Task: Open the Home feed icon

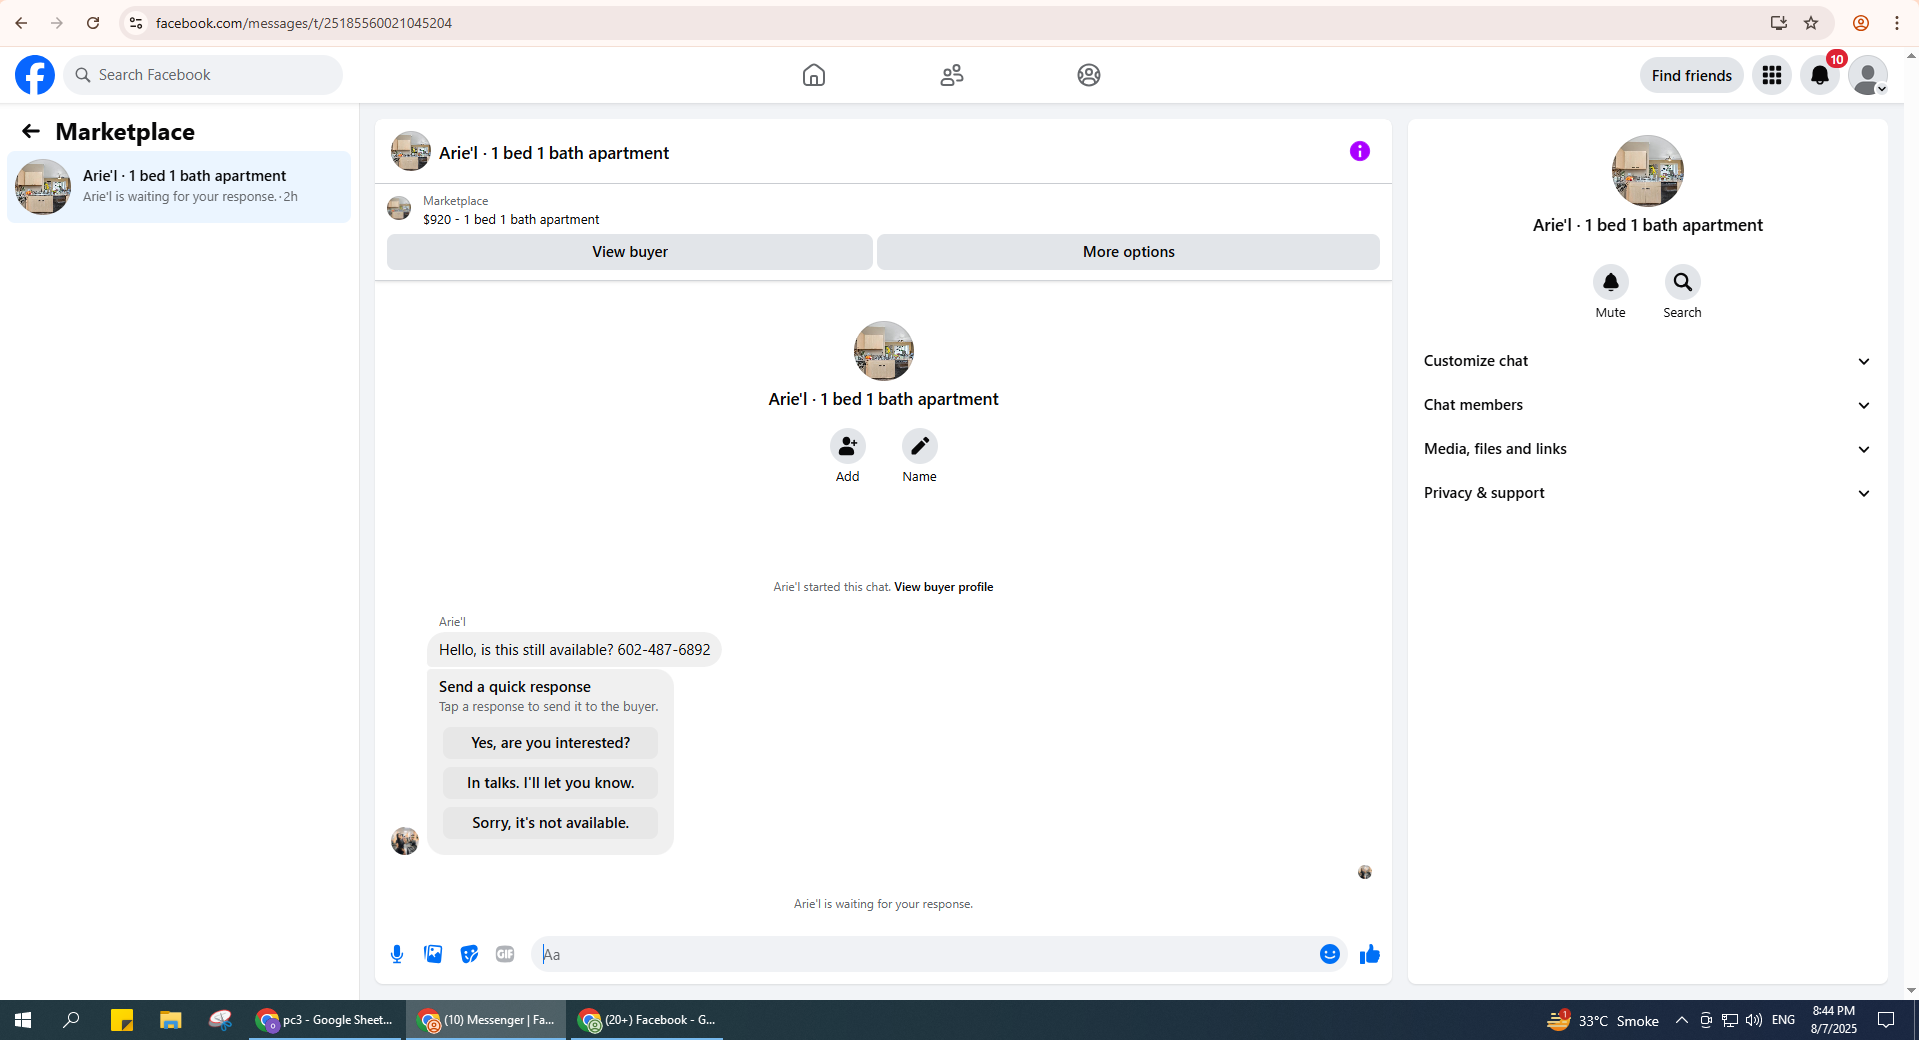Action: pos(814,75)
